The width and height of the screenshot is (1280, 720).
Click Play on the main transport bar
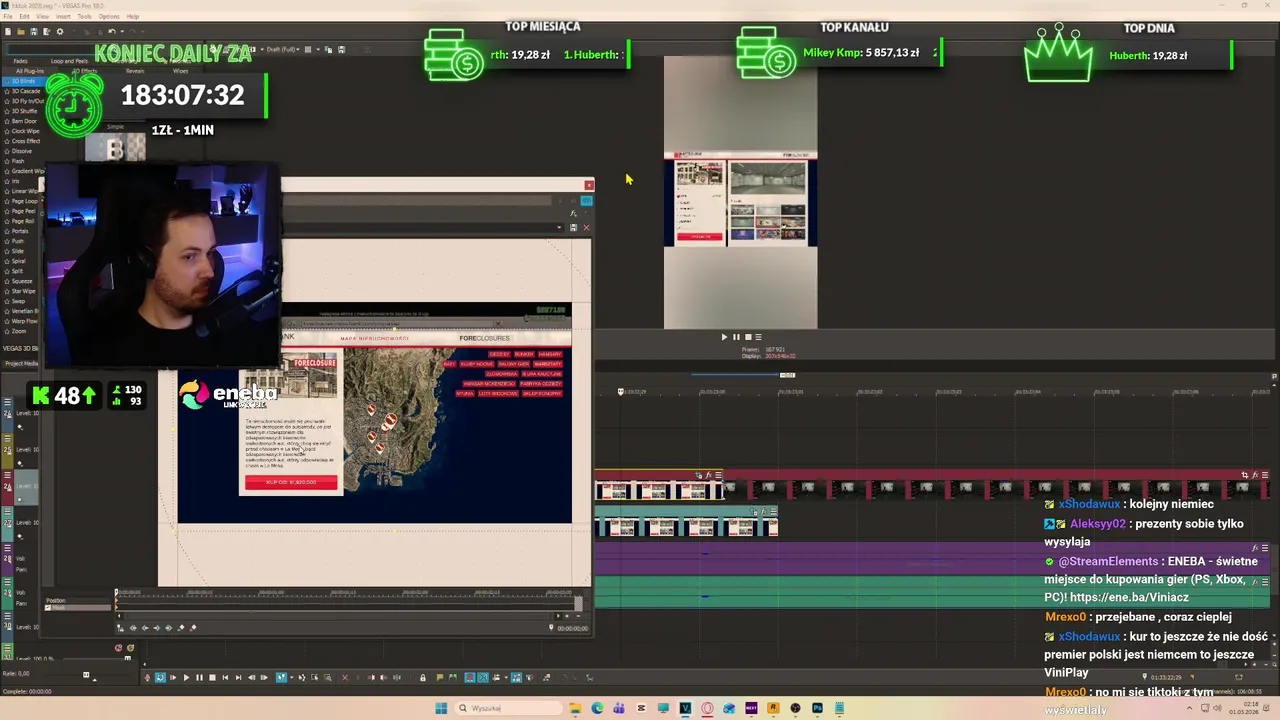186,678
